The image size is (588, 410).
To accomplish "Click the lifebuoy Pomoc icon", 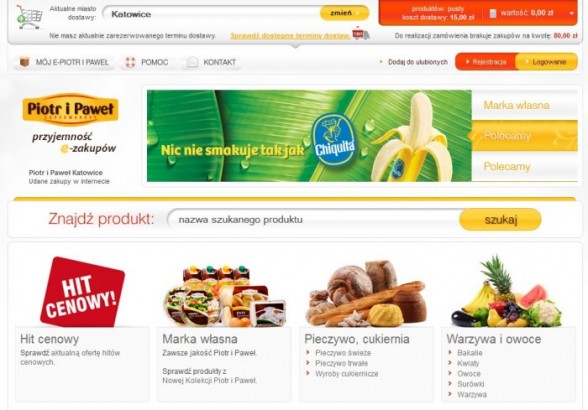I will [130, 62].
